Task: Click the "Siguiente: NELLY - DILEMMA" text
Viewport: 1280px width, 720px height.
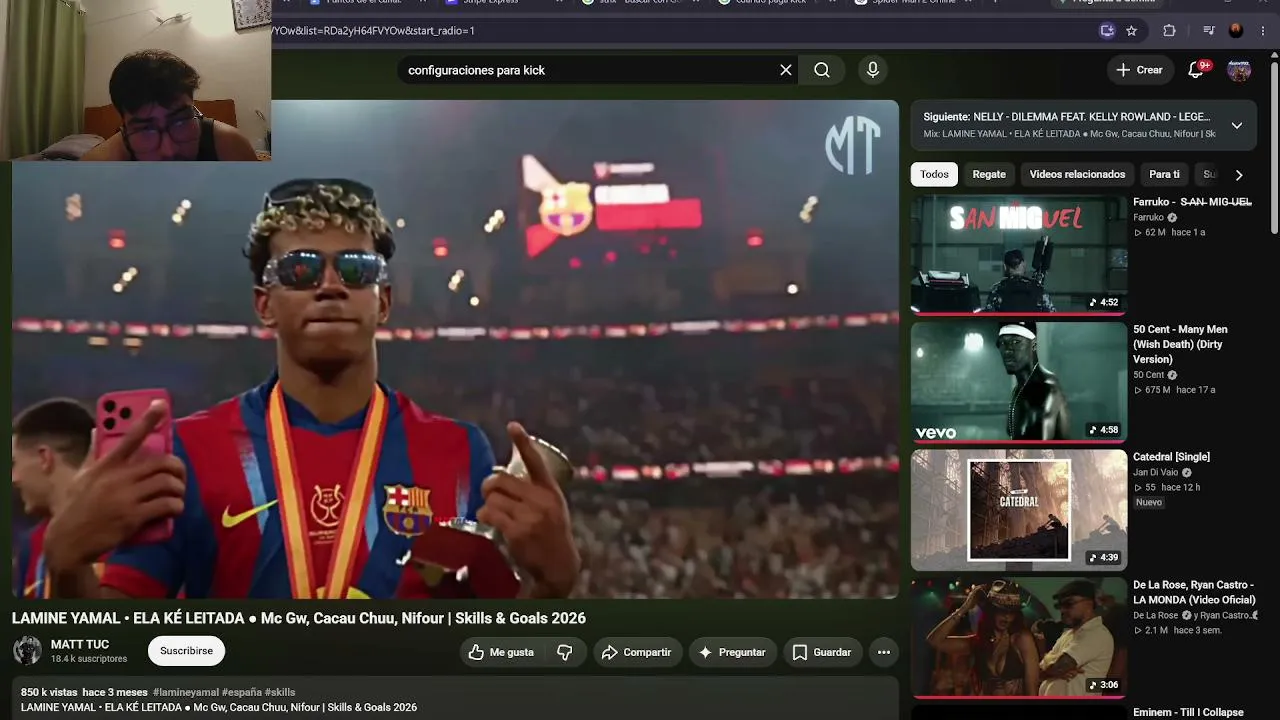Action: click(x=1066, y=117)
